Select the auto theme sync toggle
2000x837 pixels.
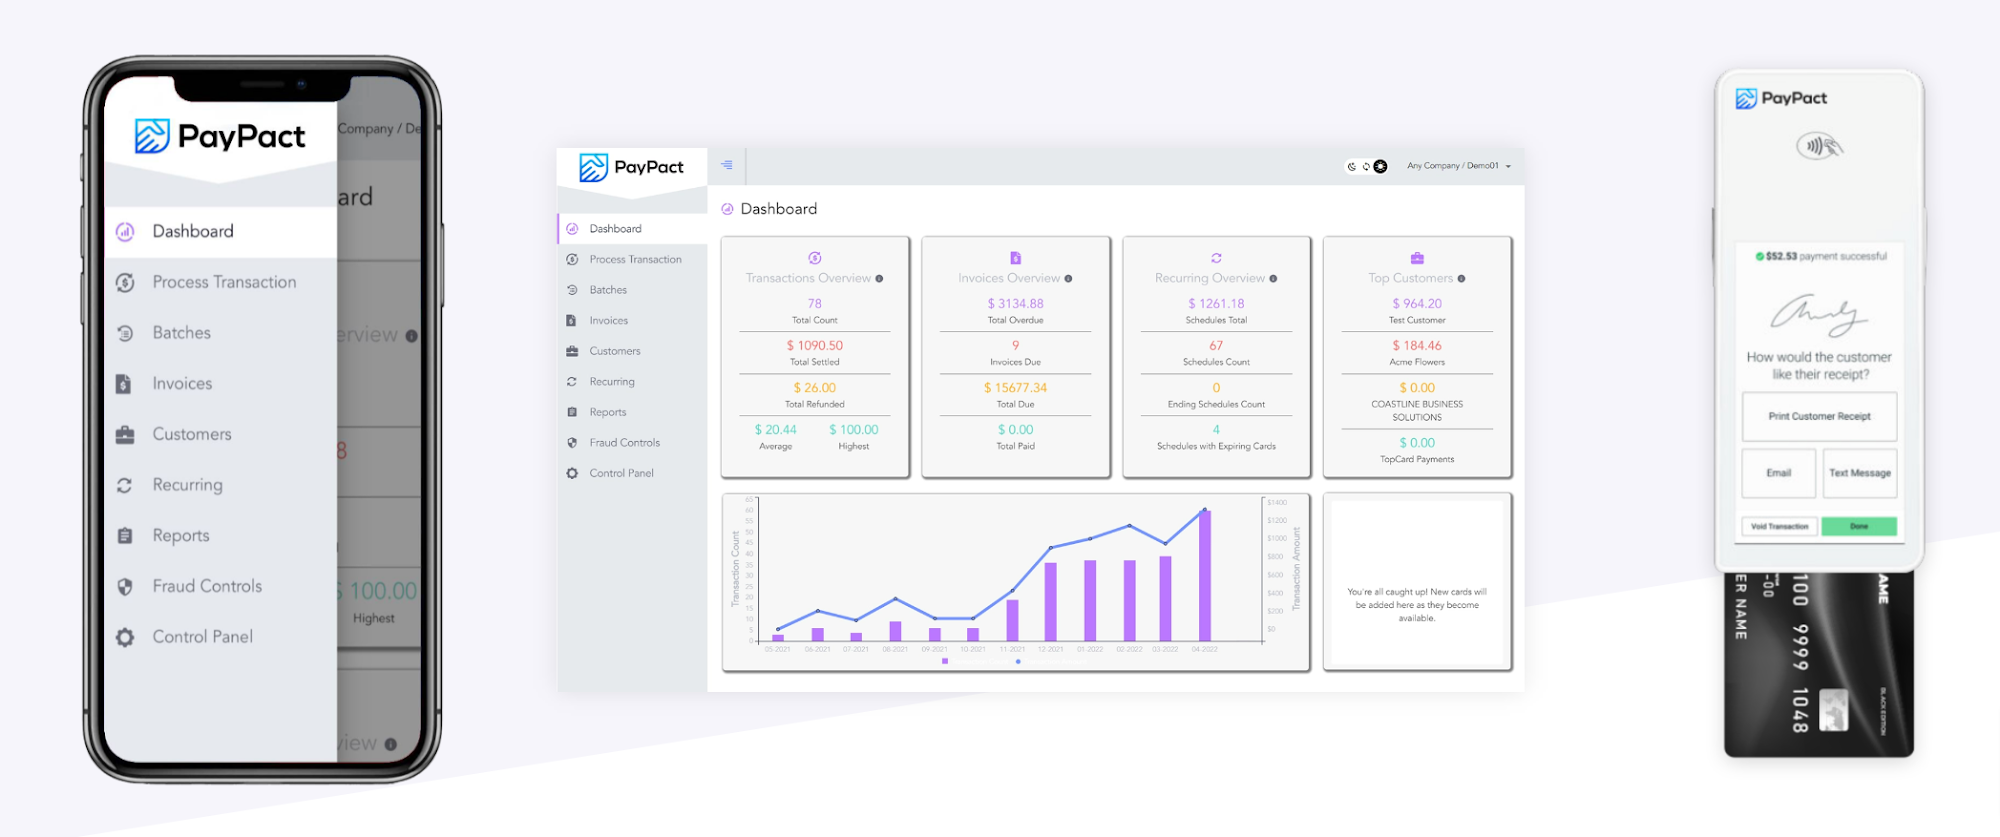coord(1366,166)
